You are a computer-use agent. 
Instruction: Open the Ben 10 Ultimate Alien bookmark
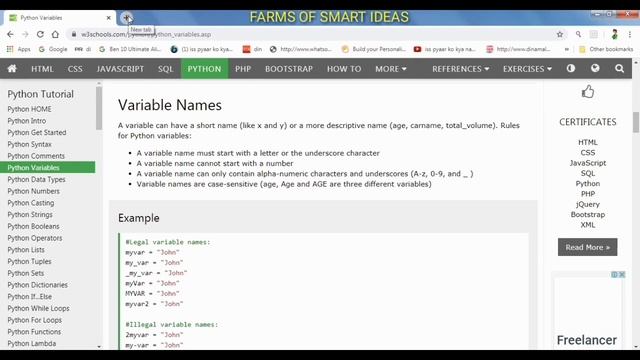[x=130, y=49]
